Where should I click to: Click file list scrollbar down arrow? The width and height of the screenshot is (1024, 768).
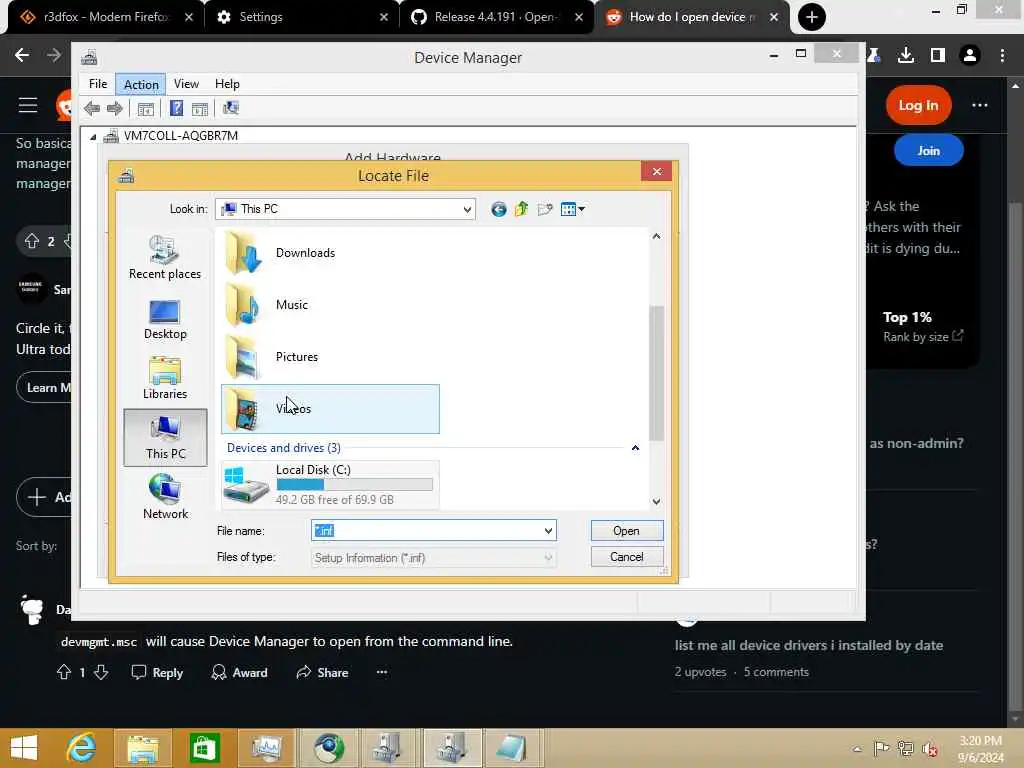[x=656, y=502]
